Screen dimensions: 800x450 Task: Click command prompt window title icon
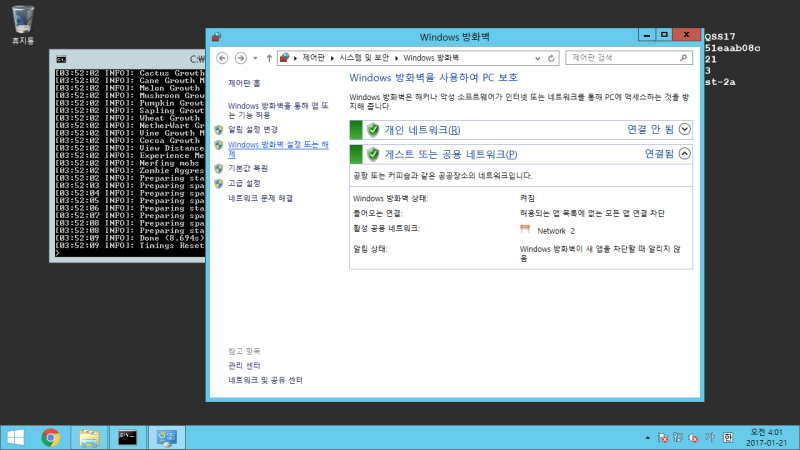coord(61,59)
